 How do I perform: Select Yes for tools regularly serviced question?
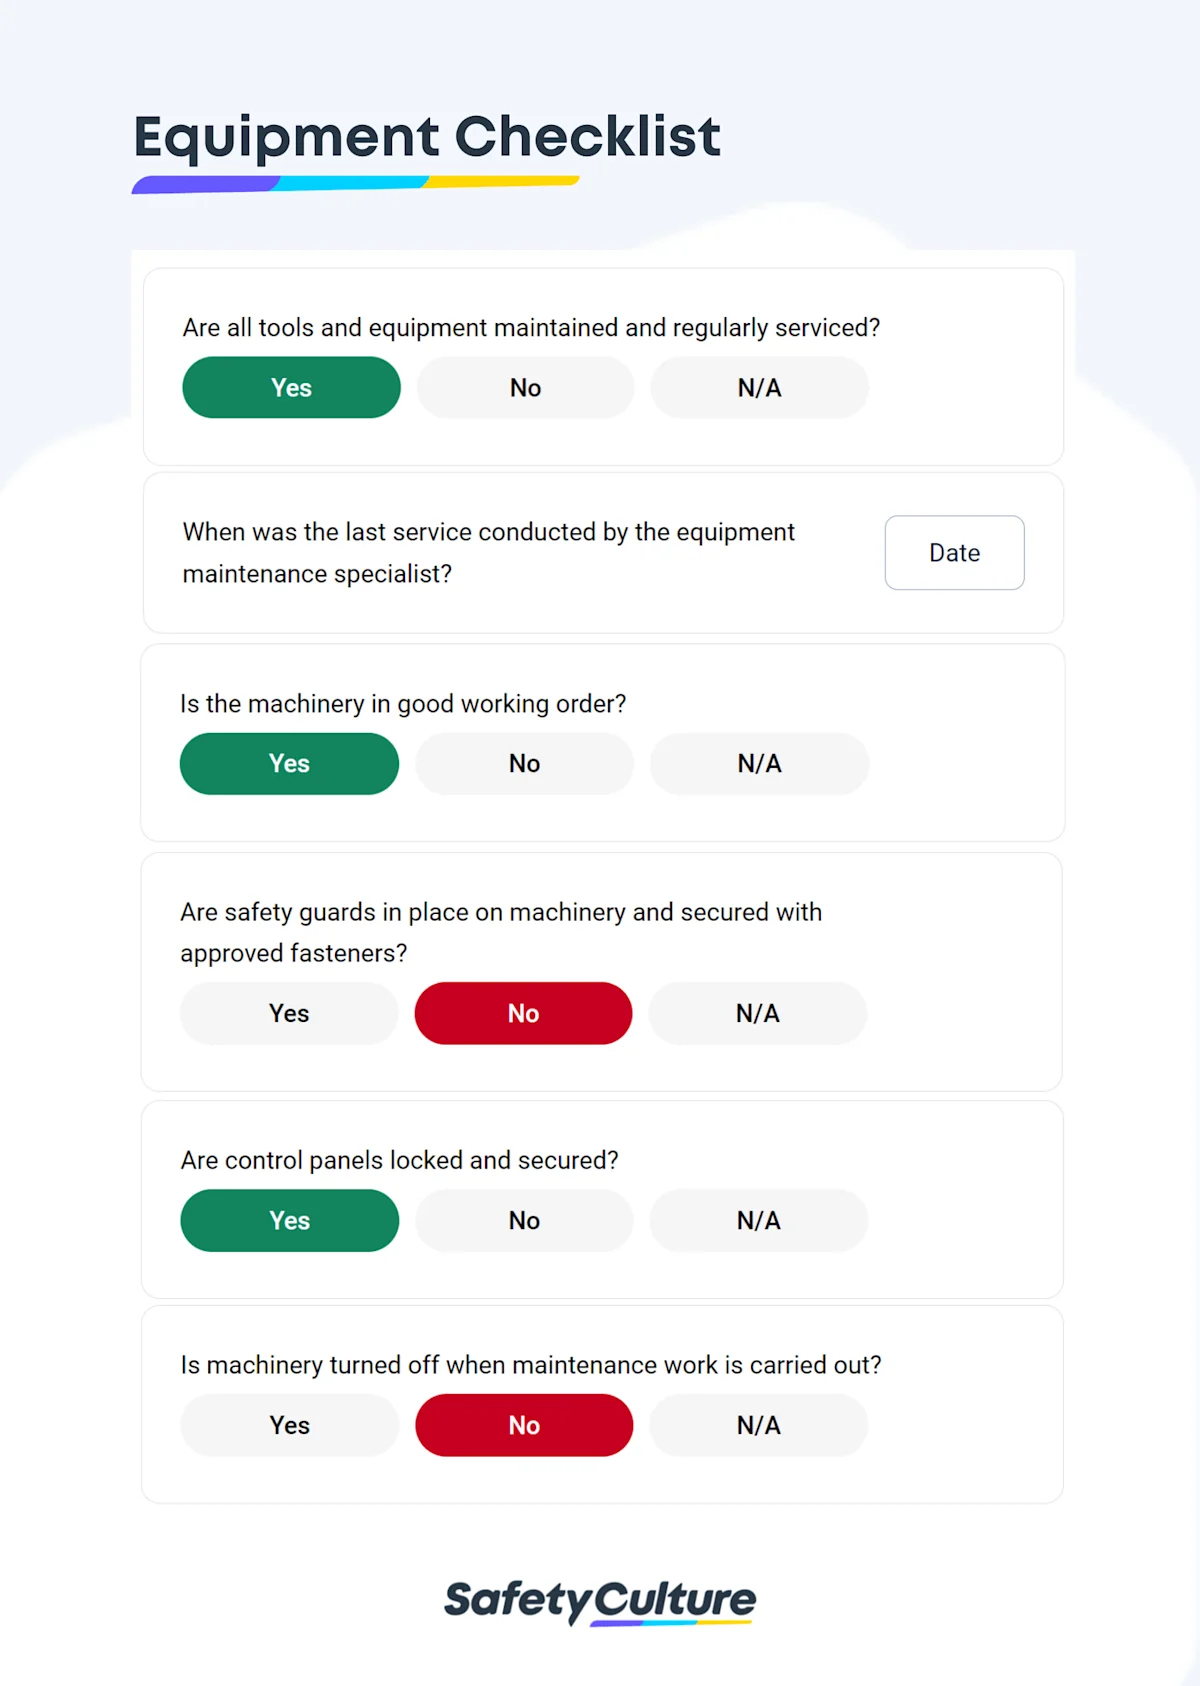pyautogui.click(x=291, y=388)
